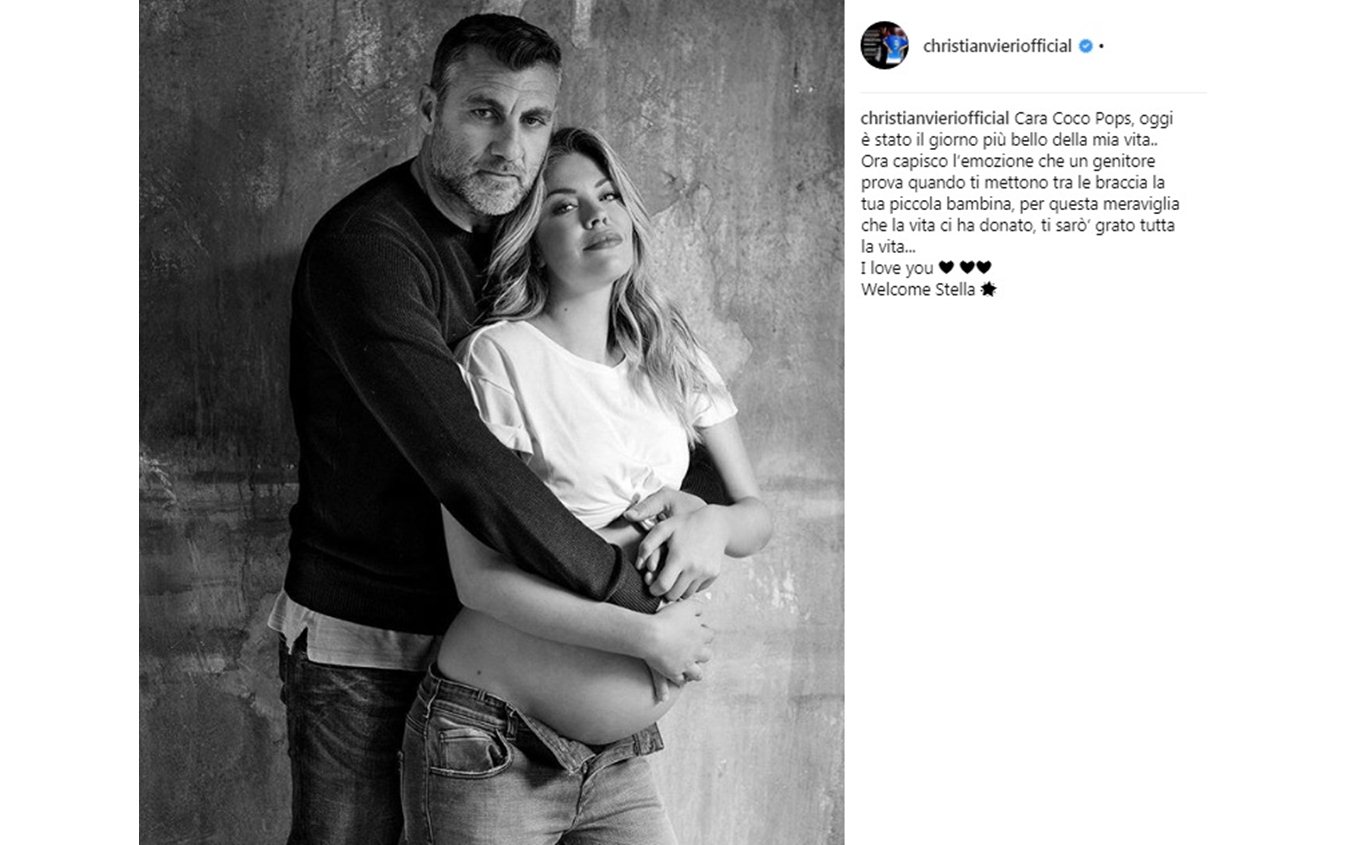This screenshot has height=845, width=1350.
Task: Click the small dot after verified badge
Action: pyautogui.click(x=1101, y=46)
